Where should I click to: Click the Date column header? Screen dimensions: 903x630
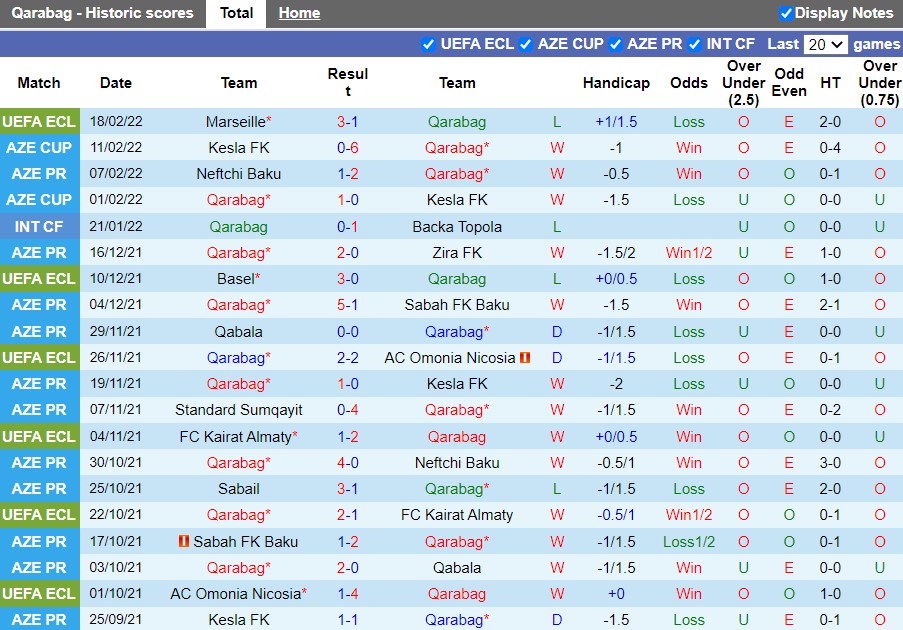click(116, 83)
